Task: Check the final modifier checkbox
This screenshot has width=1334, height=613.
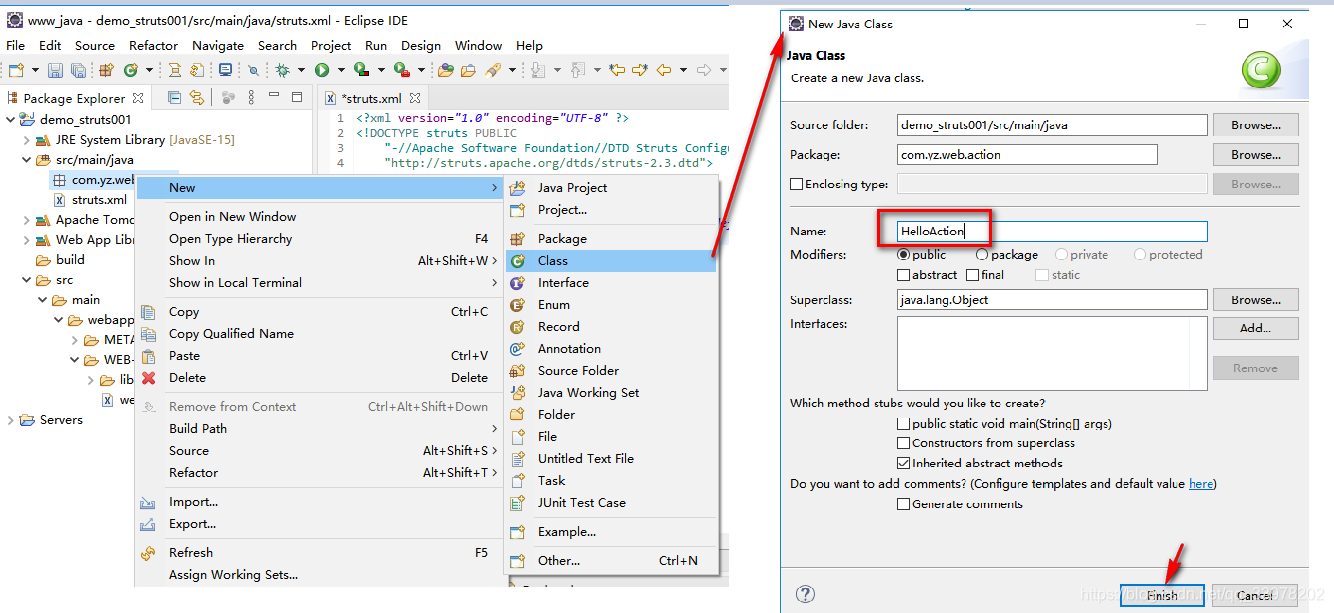Action: (x=972, y=275)
